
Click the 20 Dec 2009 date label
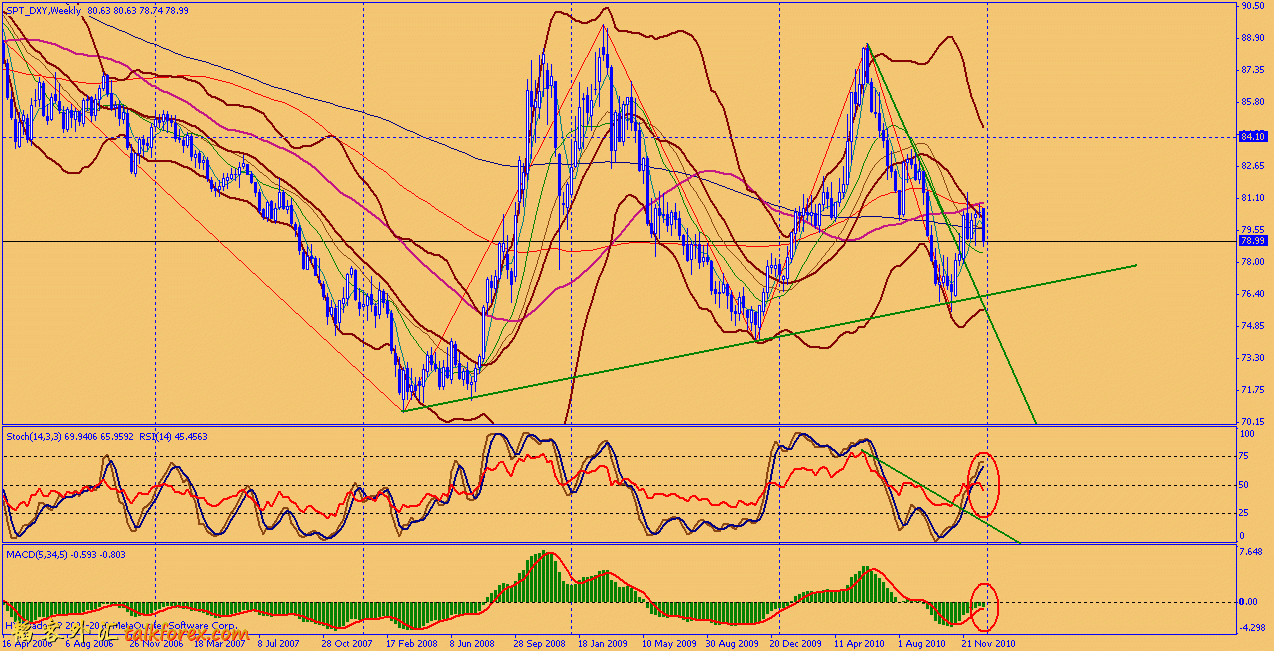[x=795, y=645]
